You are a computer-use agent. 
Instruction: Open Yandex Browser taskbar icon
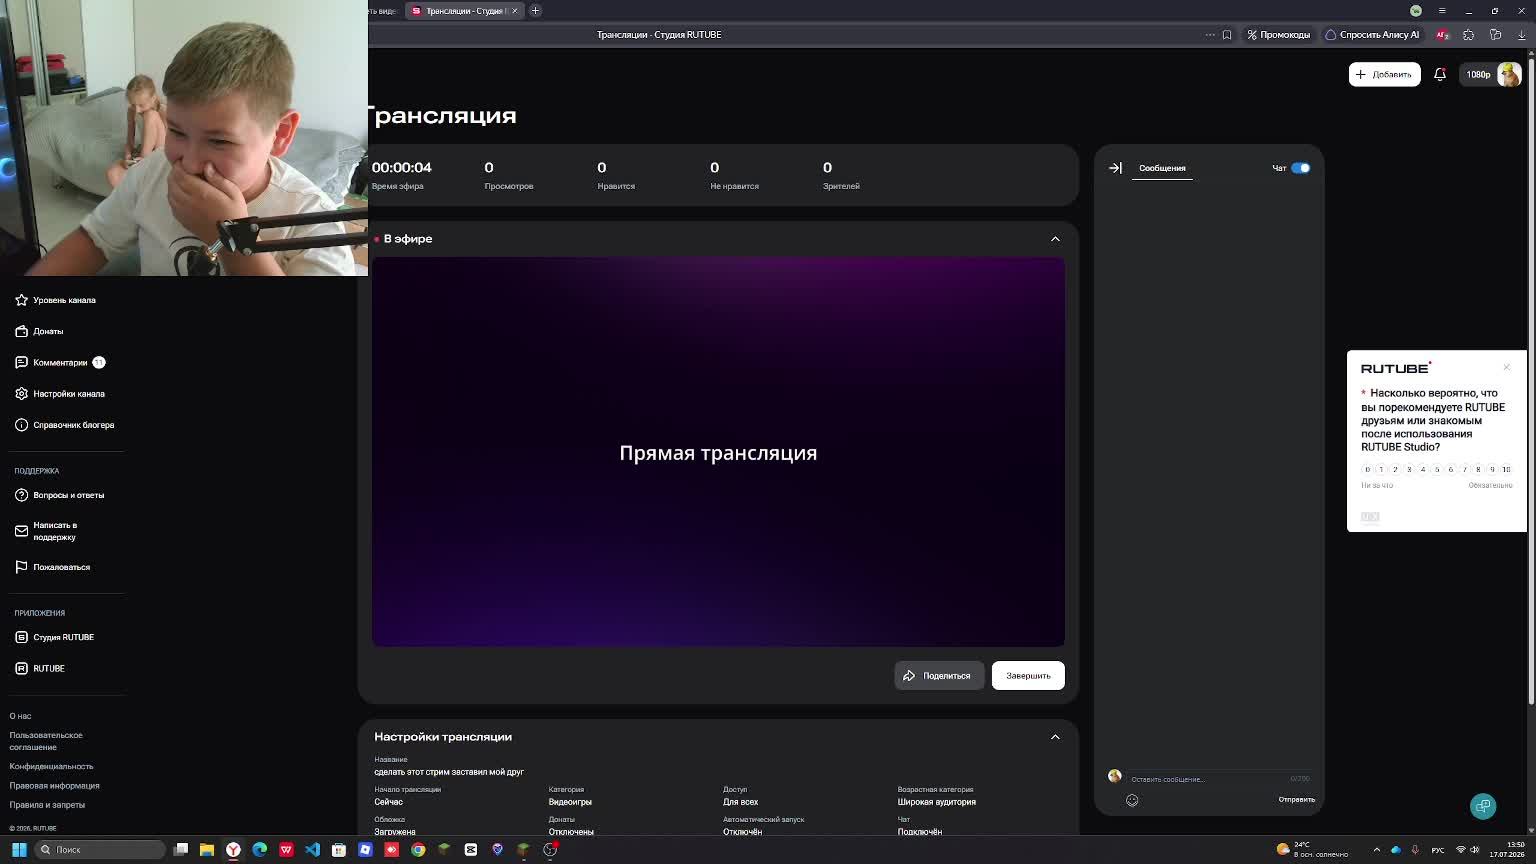point(233,849)
